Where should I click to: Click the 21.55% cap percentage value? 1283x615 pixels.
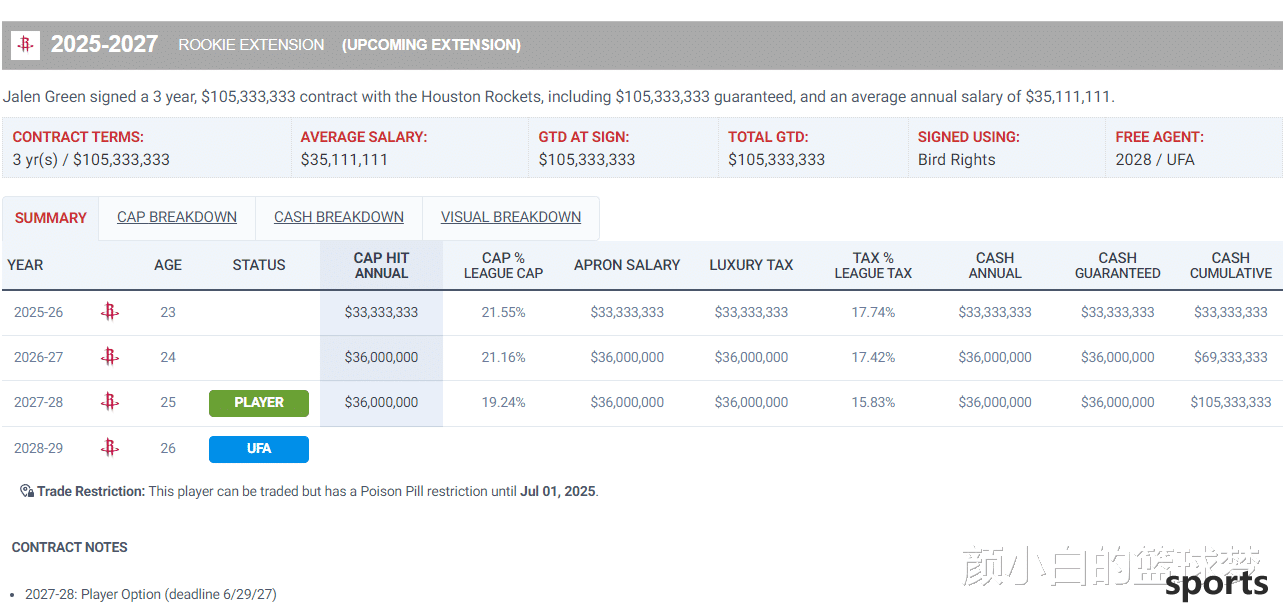pyautogui.click(x=503, y=312)
